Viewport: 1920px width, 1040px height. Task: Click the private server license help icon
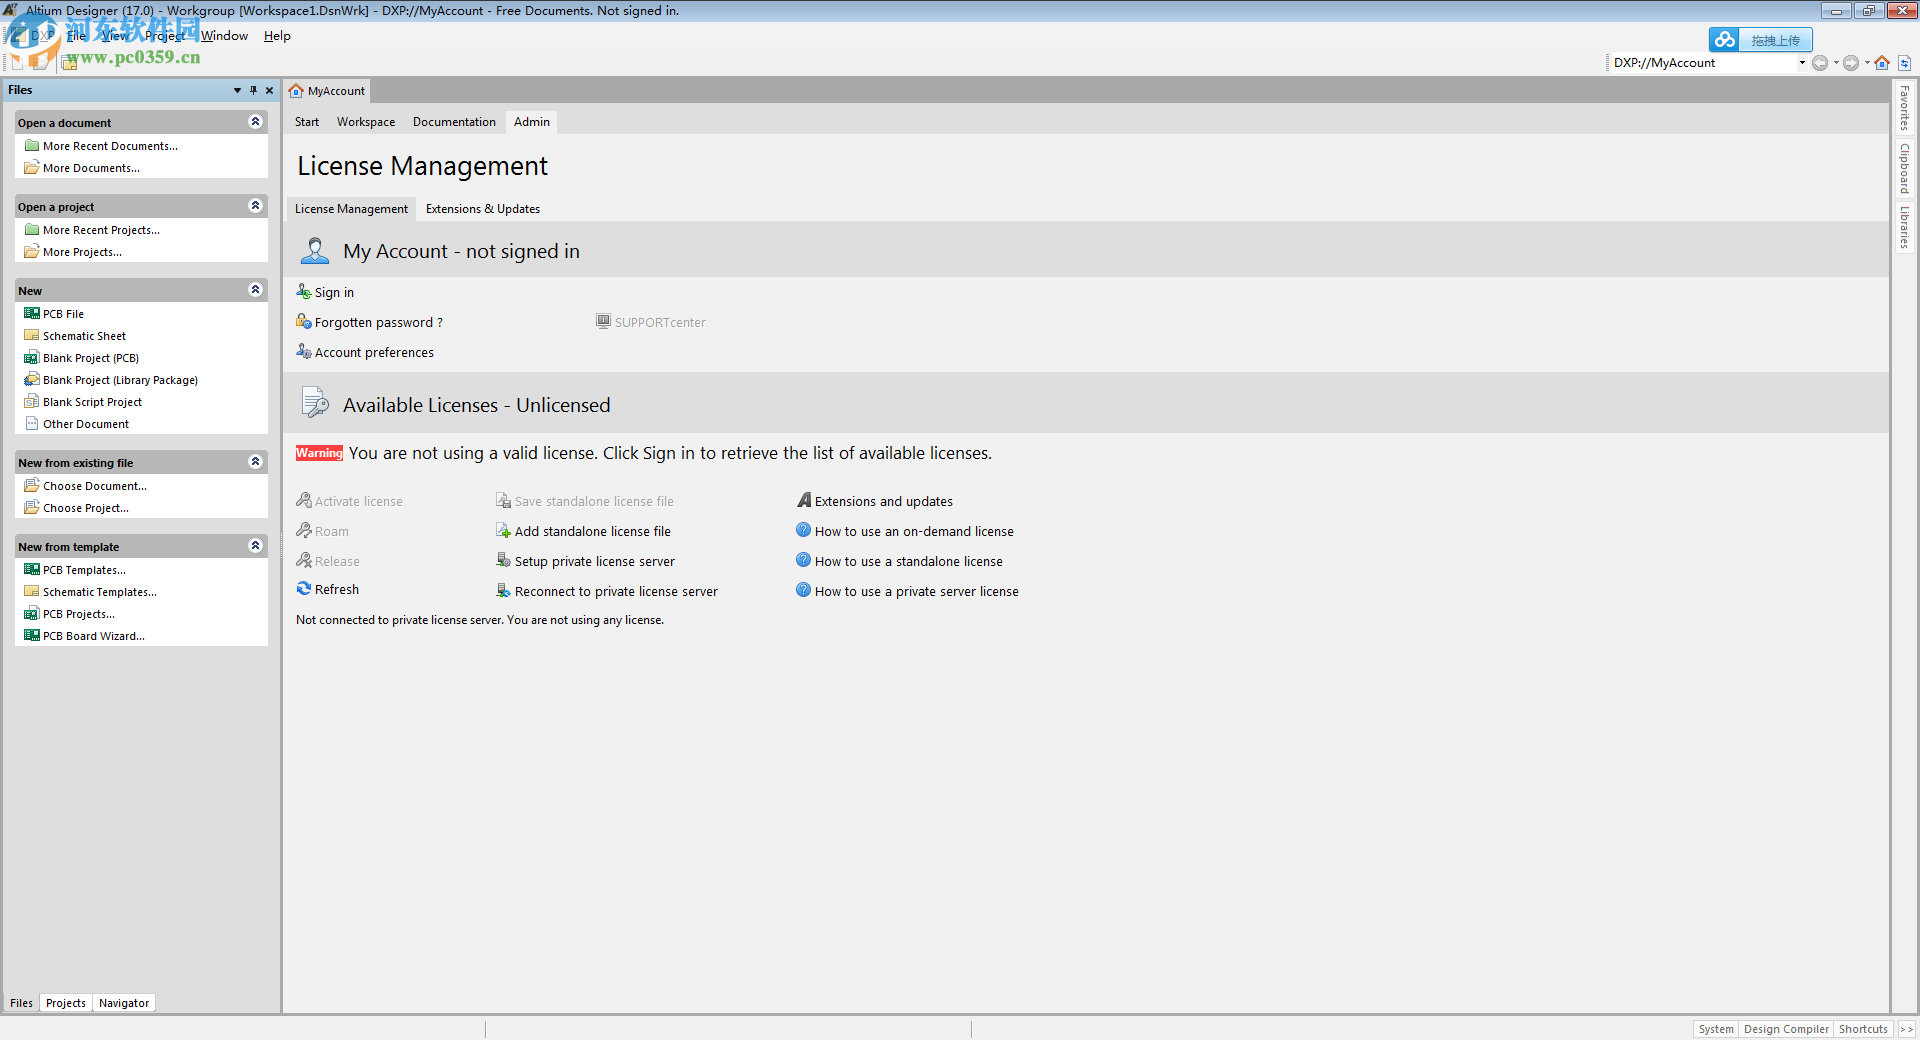coord(803,590)
